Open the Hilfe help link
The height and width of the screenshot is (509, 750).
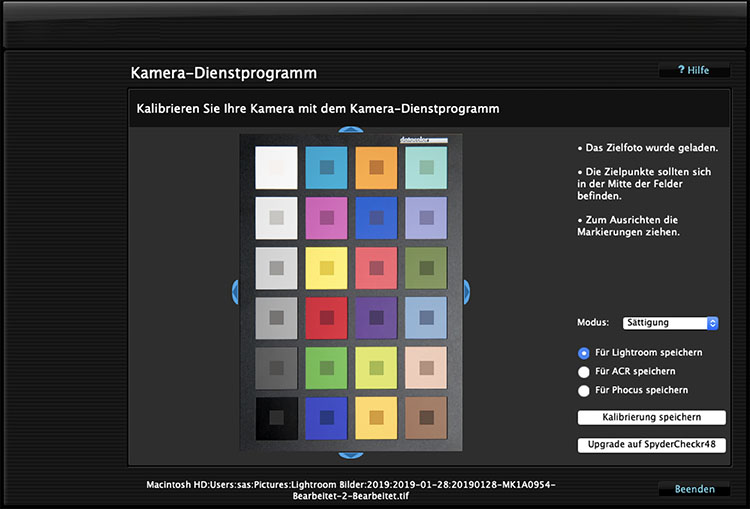pos(694,70)
